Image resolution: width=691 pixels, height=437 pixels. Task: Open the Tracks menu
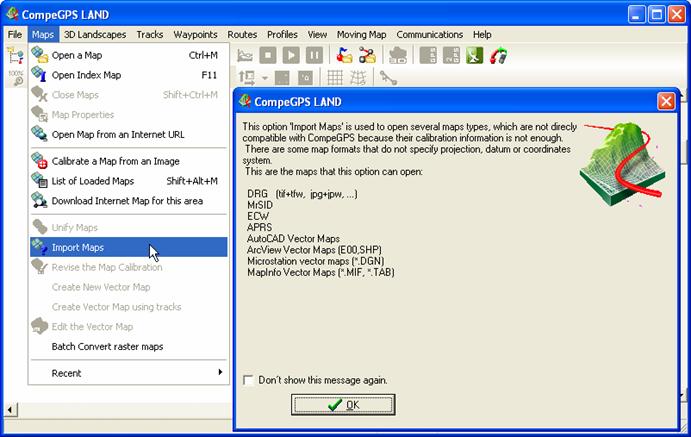tap(150, 34)
